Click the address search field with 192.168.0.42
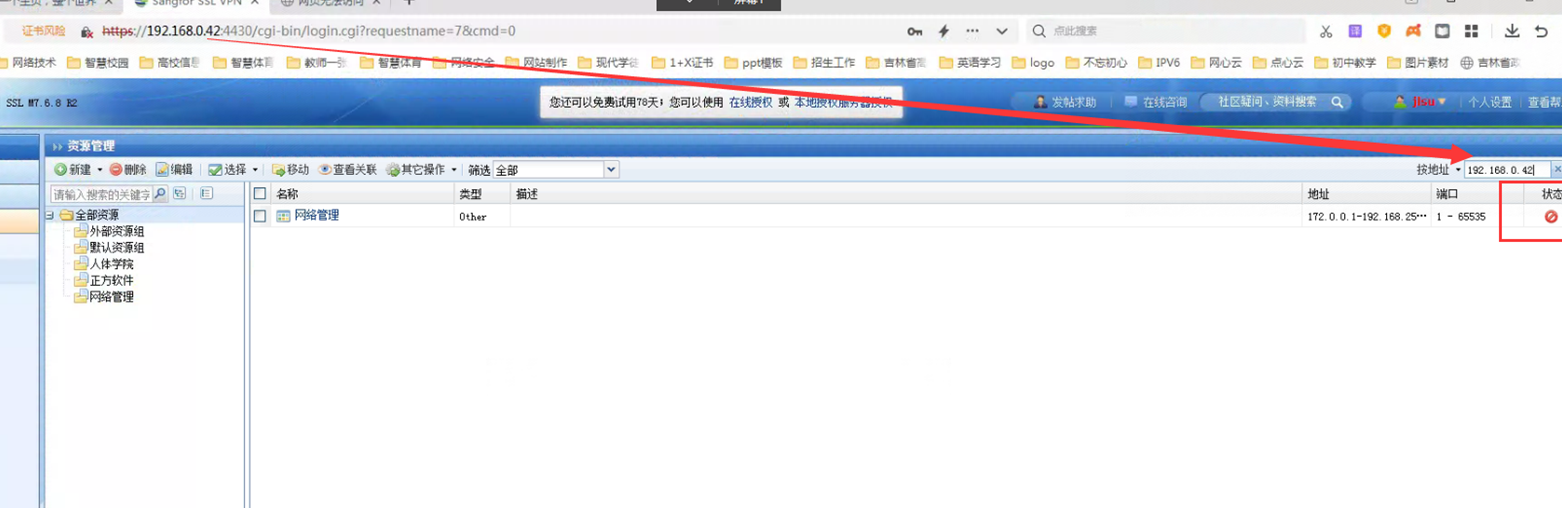This screenshot has width=1562, height=508. click(1507, 170)
